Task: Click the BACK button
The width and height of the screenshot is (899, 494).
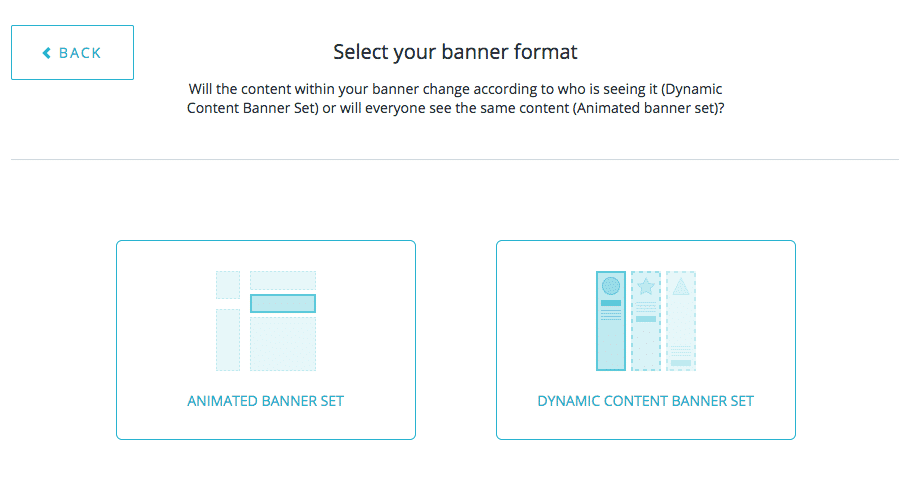Action: coord(72,53)
